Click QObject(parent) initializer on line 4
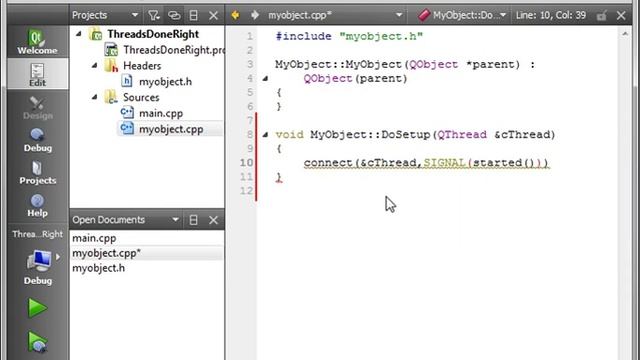640x360 pixels. (x=356, y=78)
